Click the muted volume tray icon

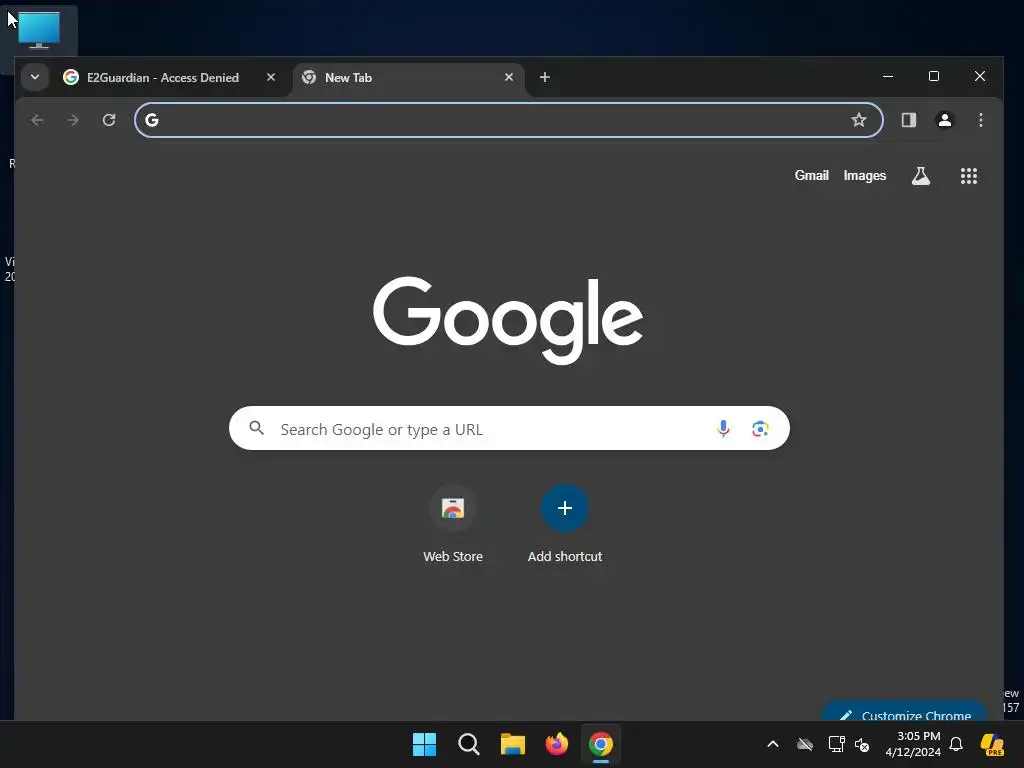pyautogui.click(x=862, y=744)
